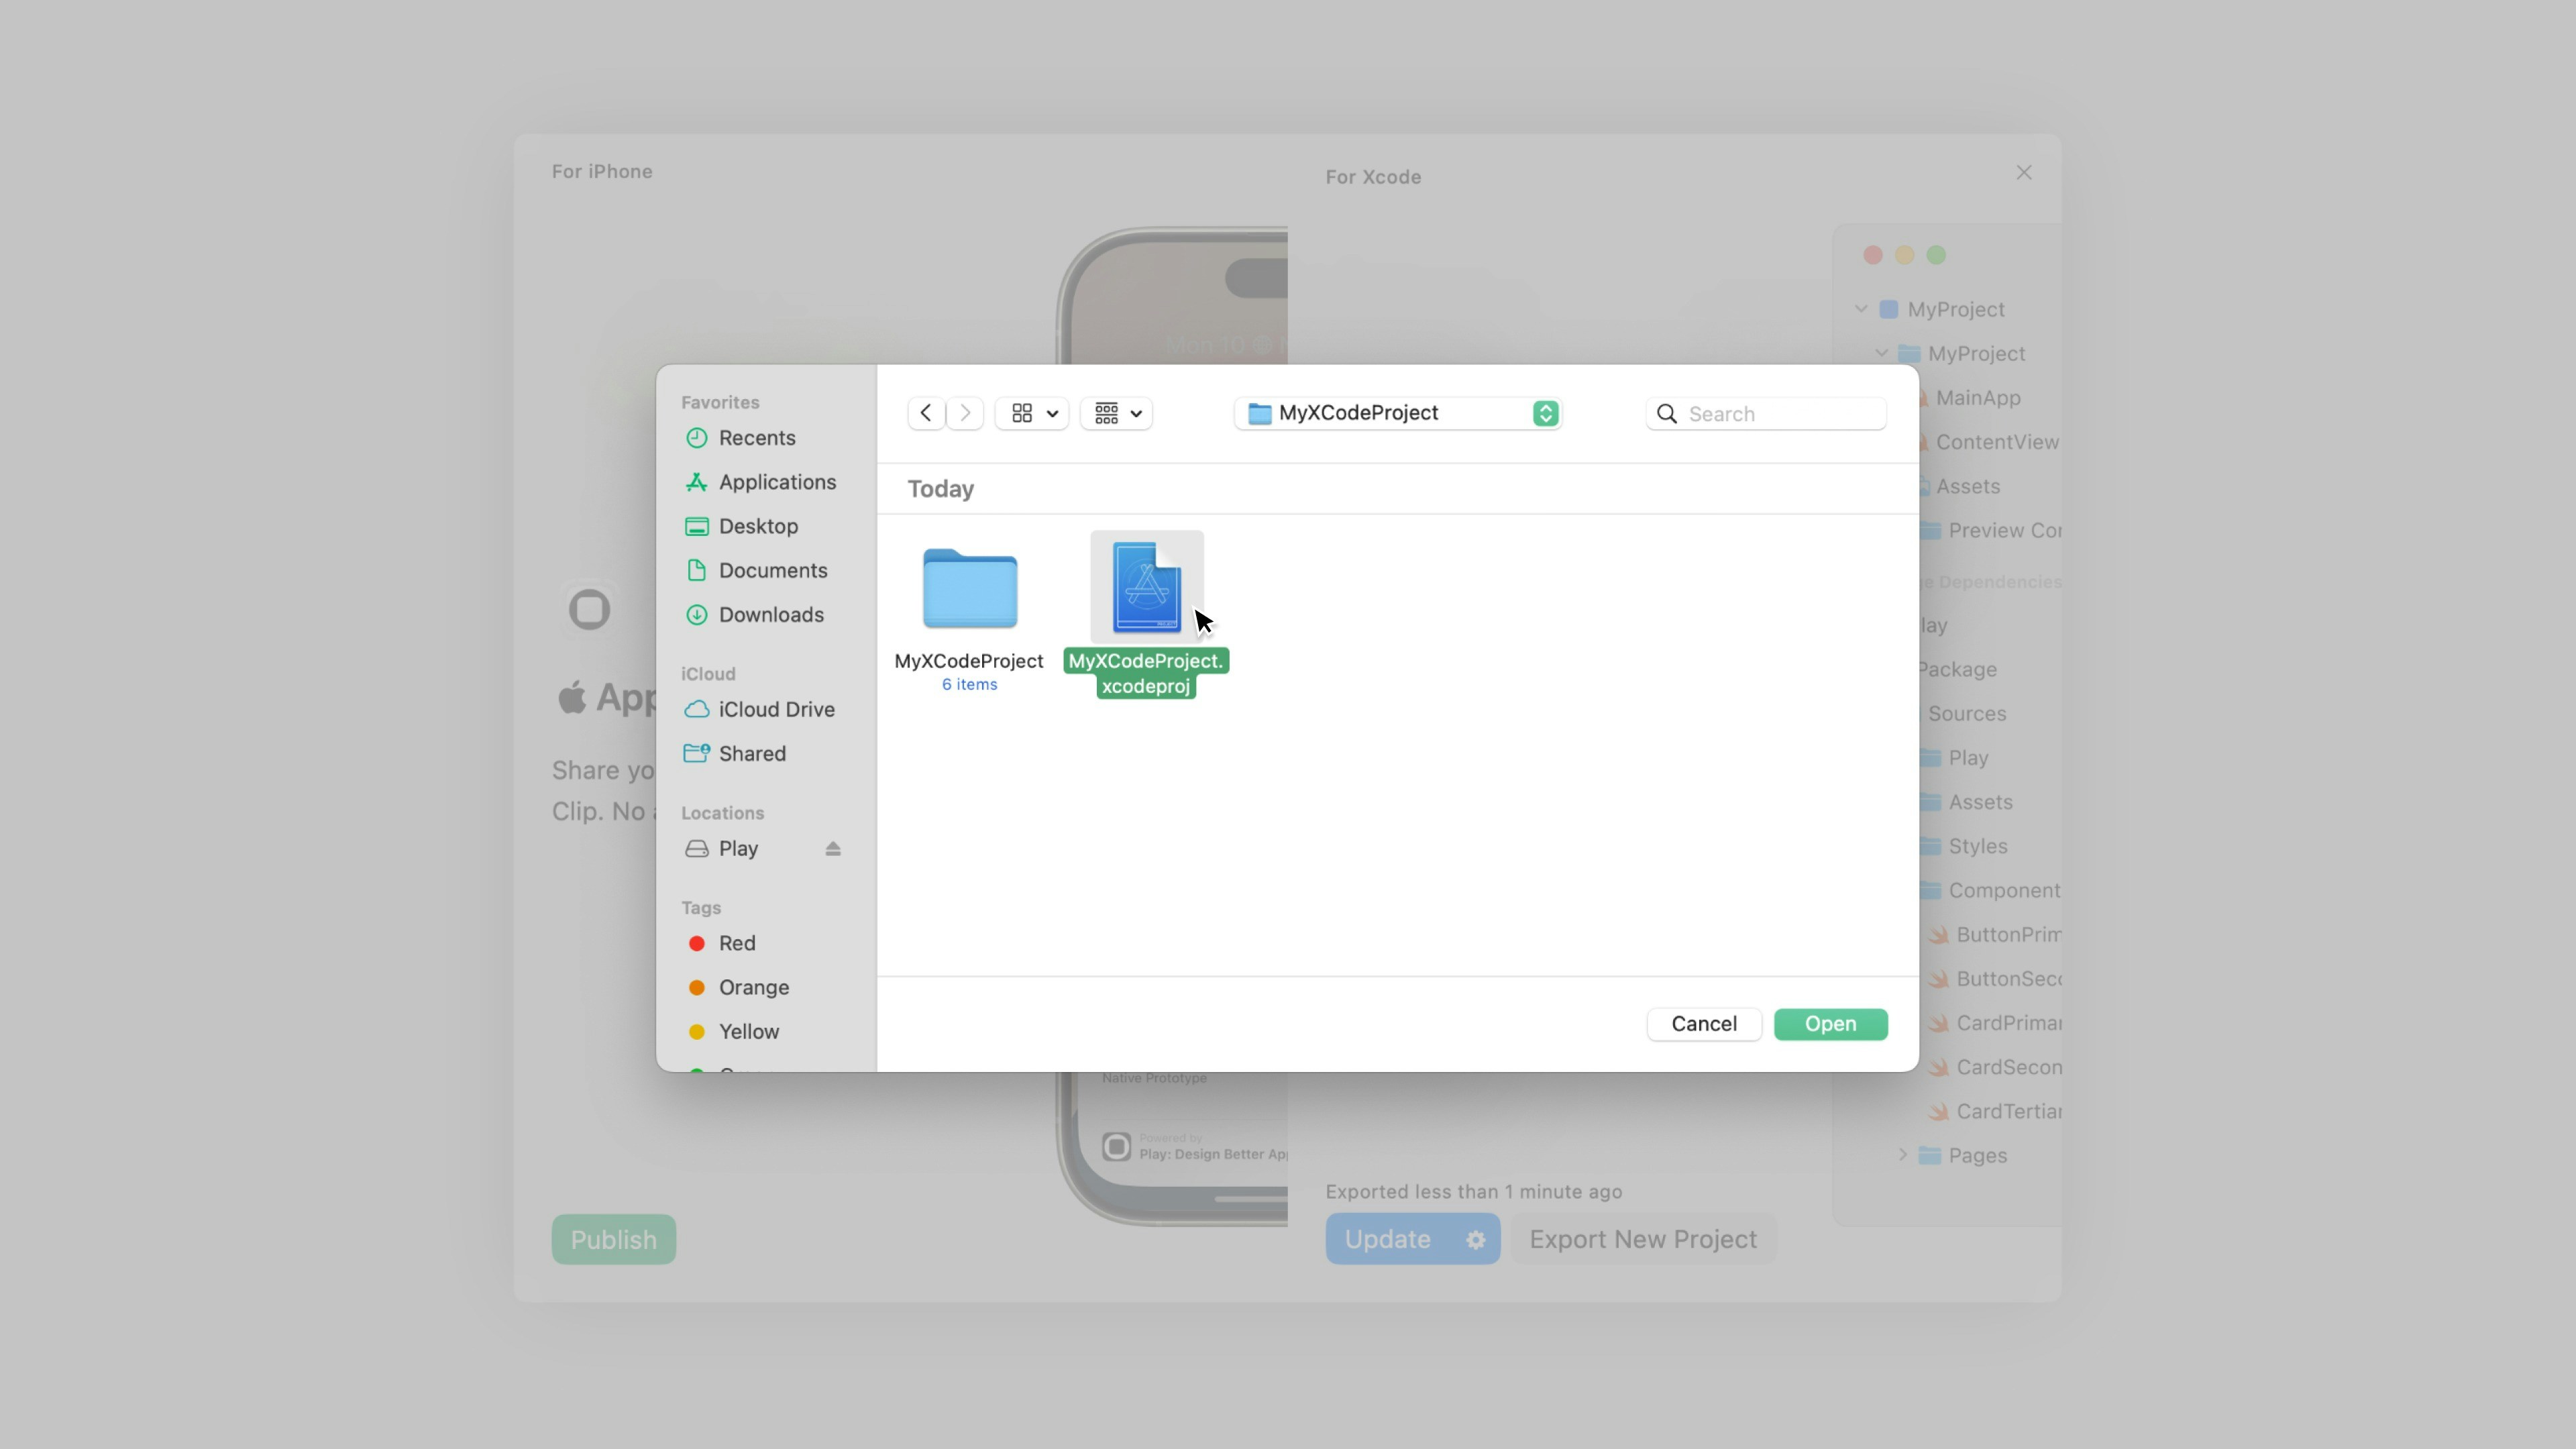Click the Cancel button
This screenshot has width=2576, height=1449.
[1703, 1024]
